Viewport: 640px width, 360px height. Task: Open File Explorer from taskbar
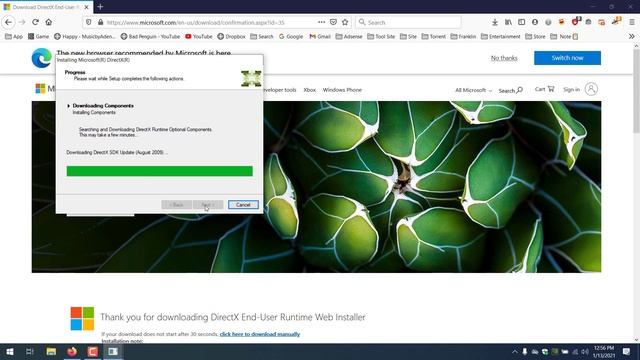(51, 351)
